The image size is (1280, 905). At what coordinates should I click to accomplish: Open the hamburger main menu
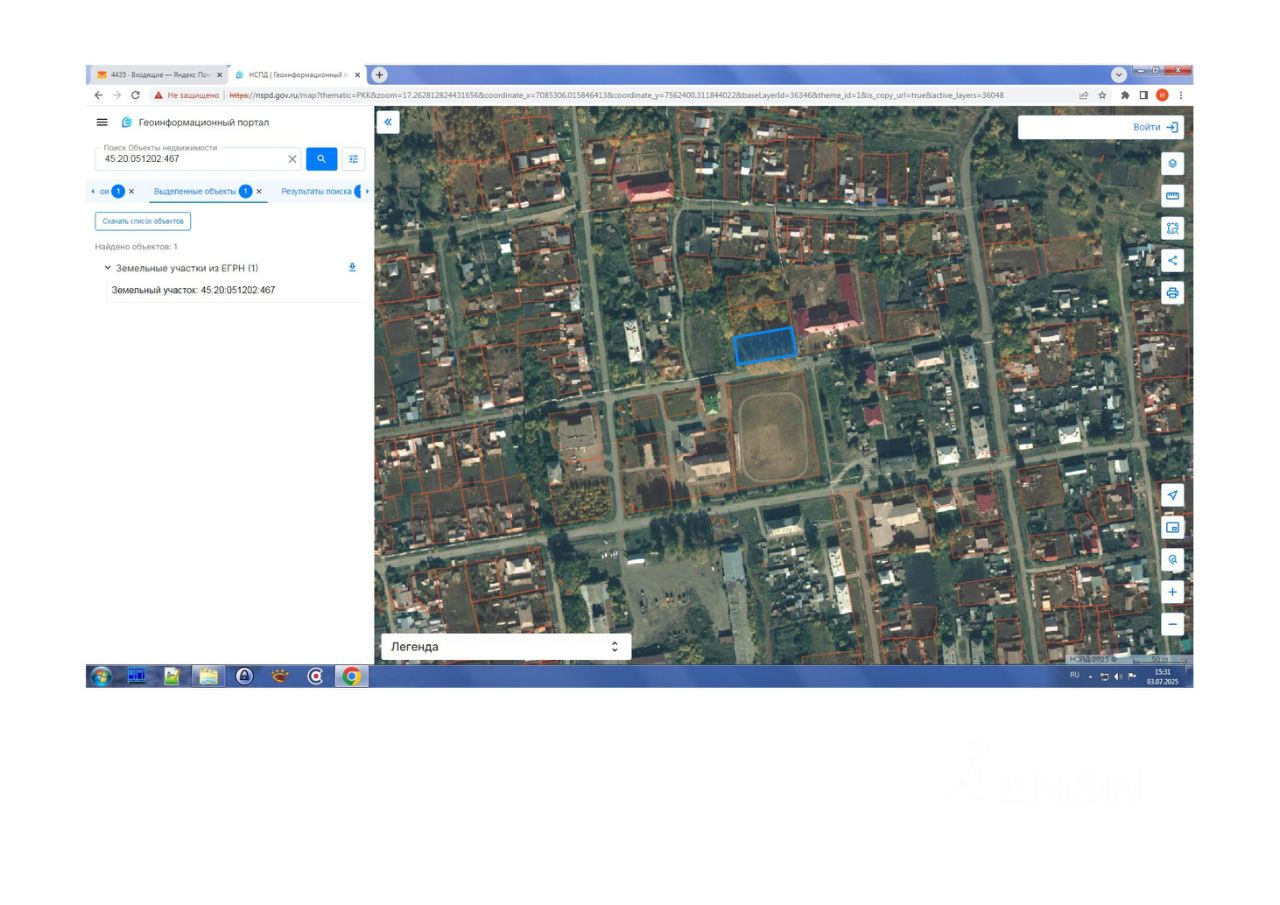coord(102,122)
